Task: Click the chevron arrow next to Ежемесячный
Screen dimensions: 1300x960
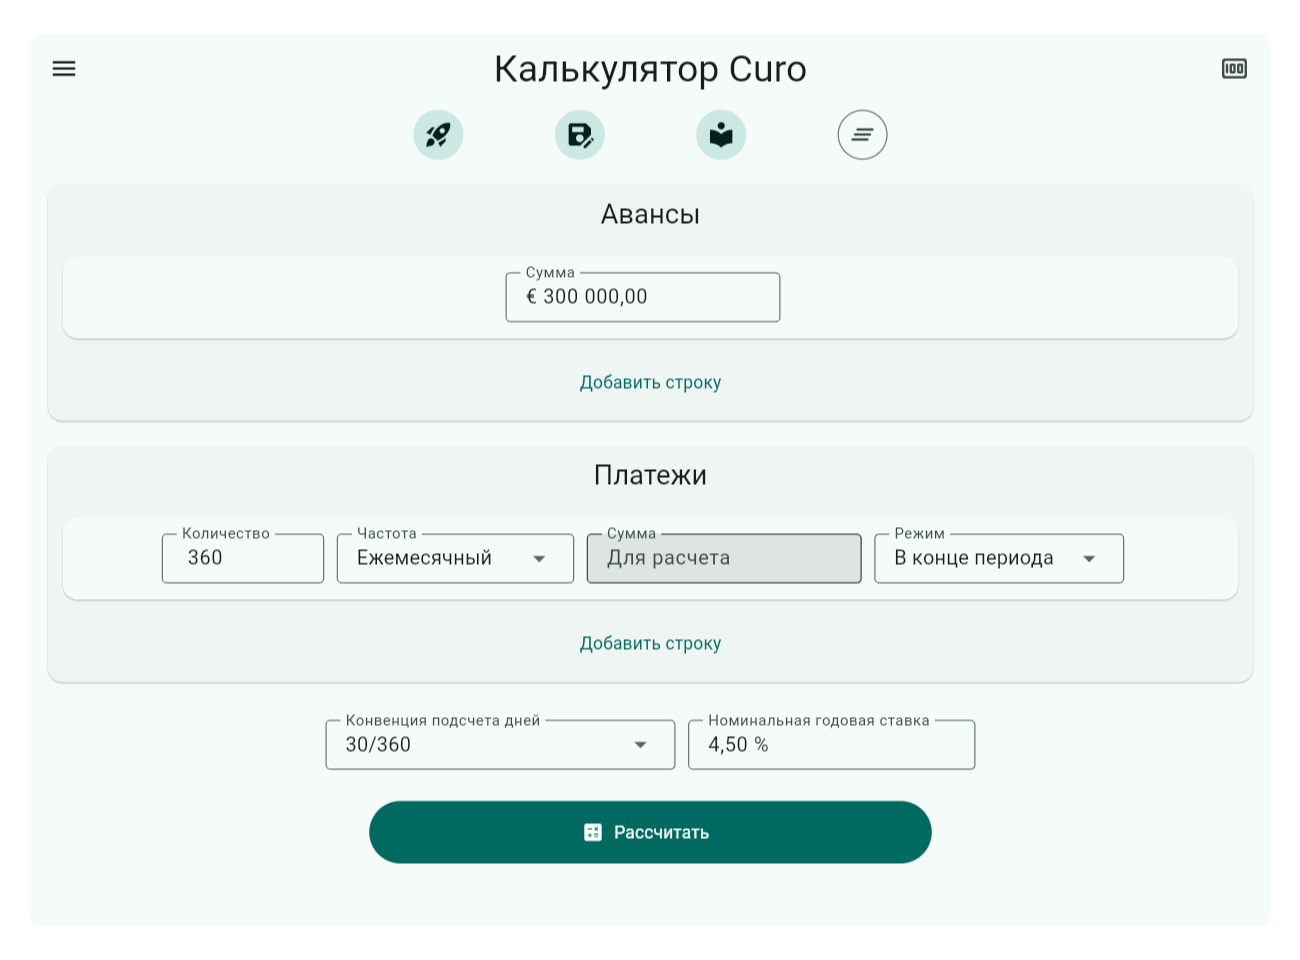Action: tap(541, 558)
